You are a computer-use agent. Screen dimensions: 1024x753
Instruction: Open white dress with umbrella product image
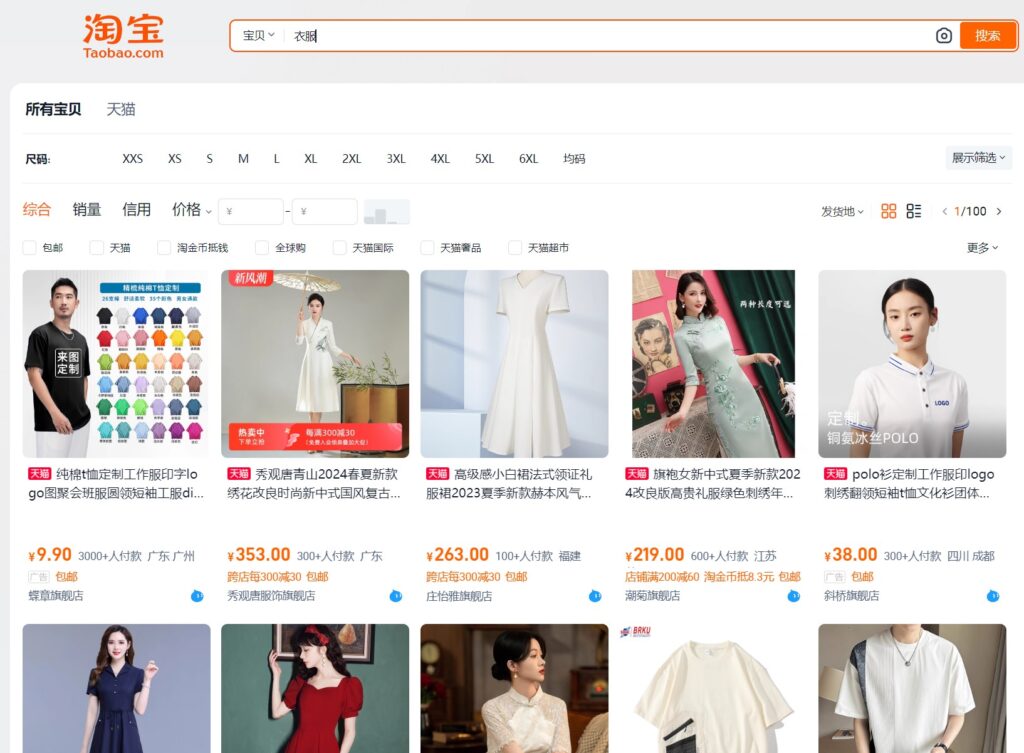click(x=315, y=364)
